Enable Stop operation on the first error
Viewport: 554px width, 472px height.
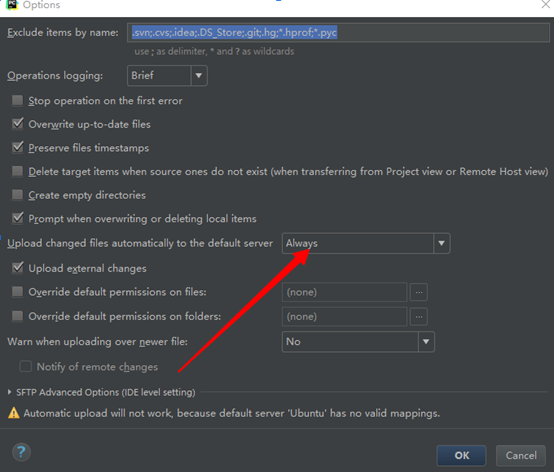point(17,100)
